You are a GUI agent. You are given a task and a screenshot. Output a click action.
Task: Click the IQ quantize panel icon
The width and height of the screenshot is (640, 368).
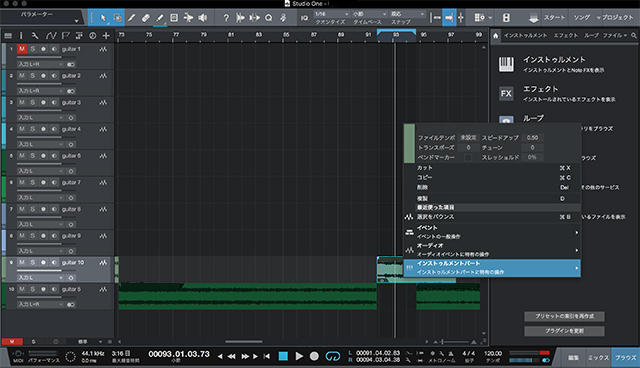pyautogui.click(x=304, y=18)
